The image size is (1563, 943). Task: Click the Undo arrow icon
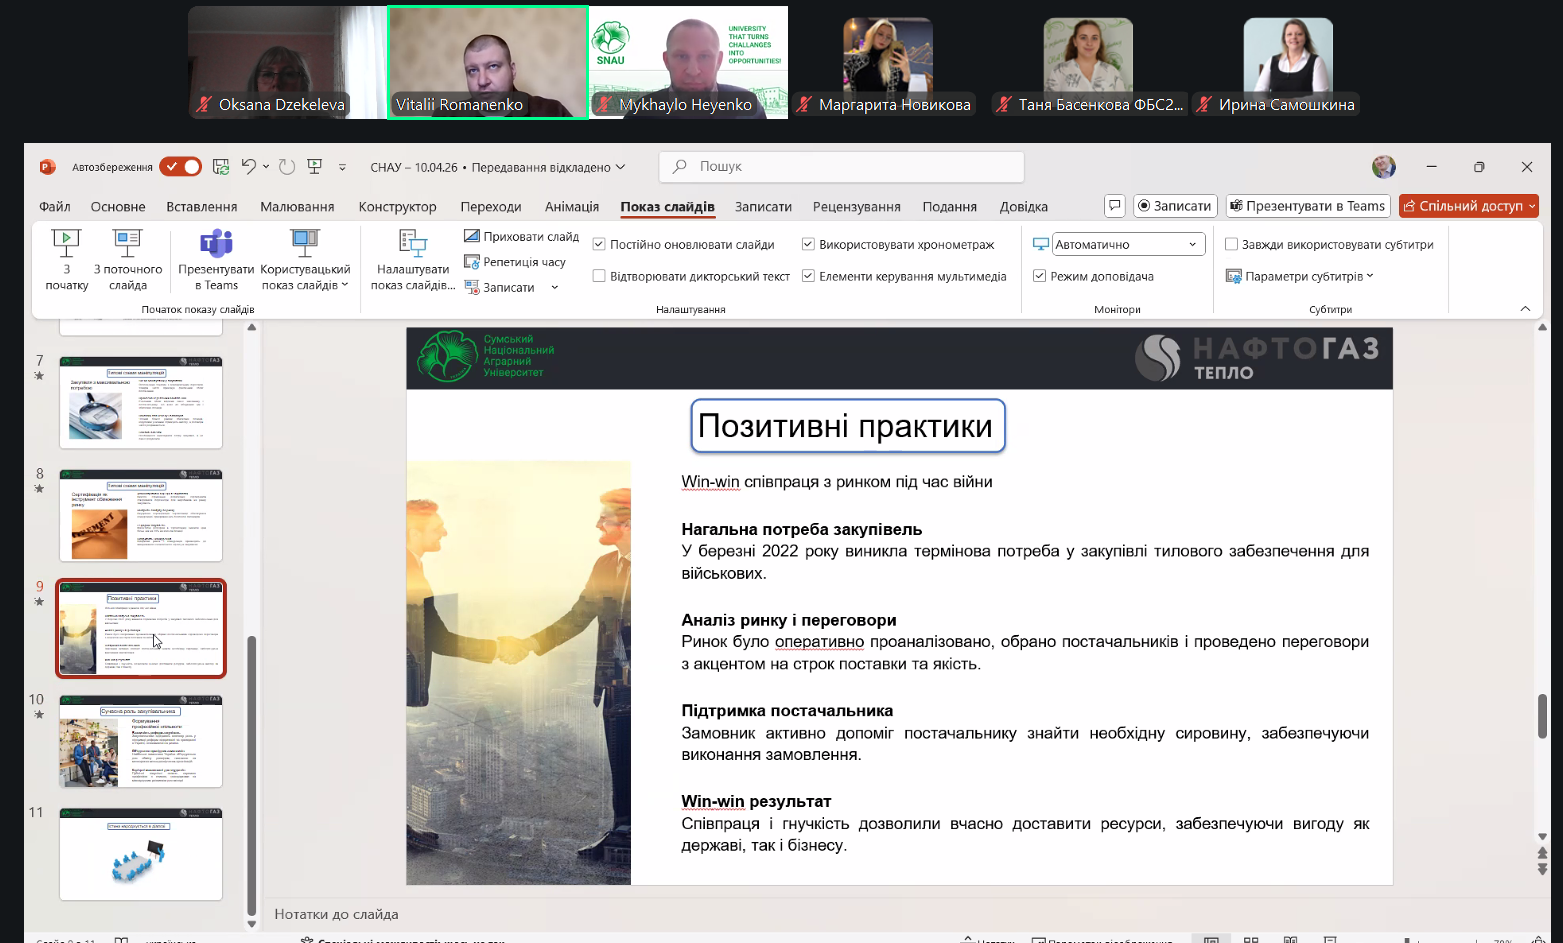click(x=248, y=167)
